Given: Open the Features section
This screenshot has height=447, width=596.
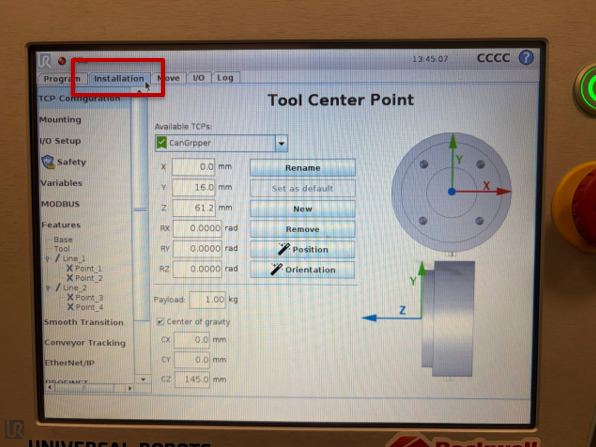Looking at the screenshot, I should [x=61, y=225].
